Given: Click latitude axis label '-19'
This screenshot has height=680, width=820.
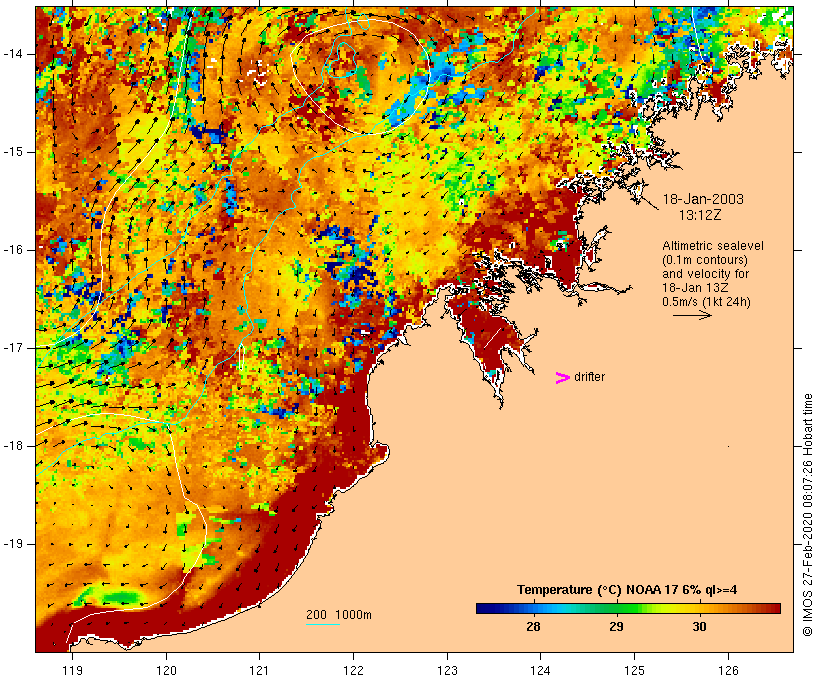Looking at the screenshot, I should (12, 544).
